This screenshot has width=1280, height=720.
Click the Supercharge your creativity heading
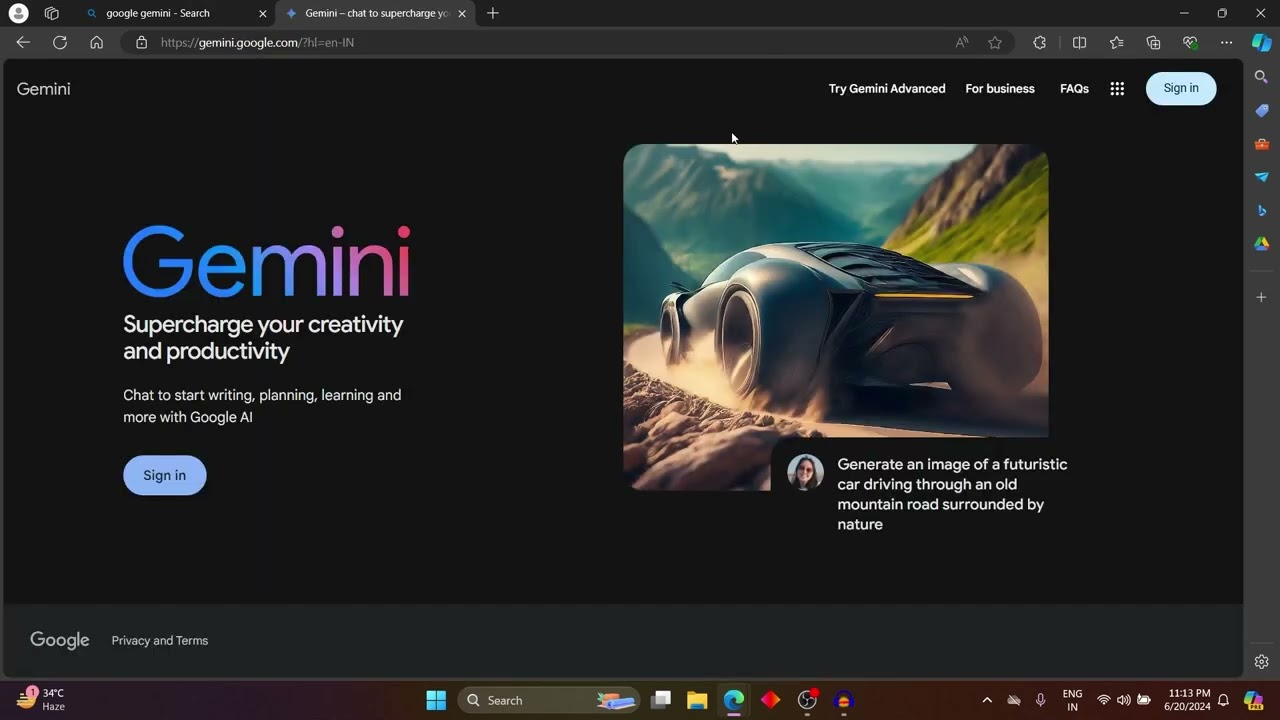click(263, 337)
